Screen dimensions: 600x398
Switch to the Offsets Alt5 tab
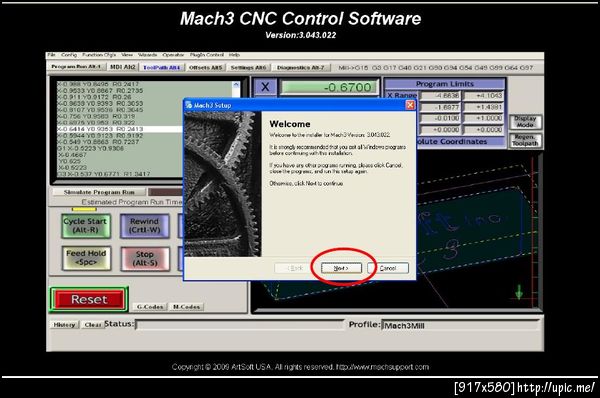click(x=205, y=67)
